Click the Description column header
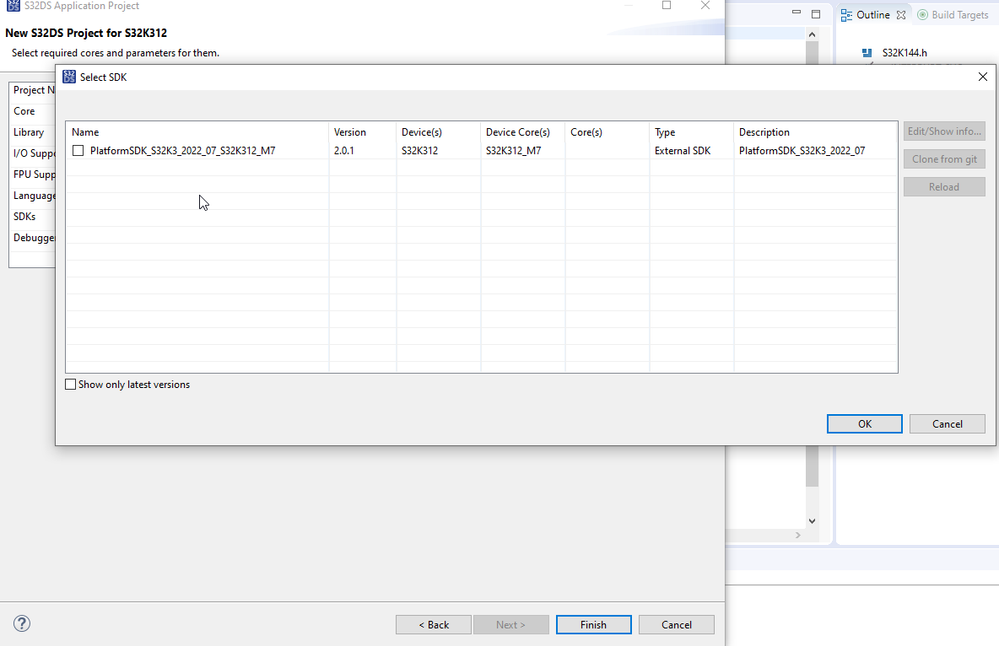 click(816, 132)
